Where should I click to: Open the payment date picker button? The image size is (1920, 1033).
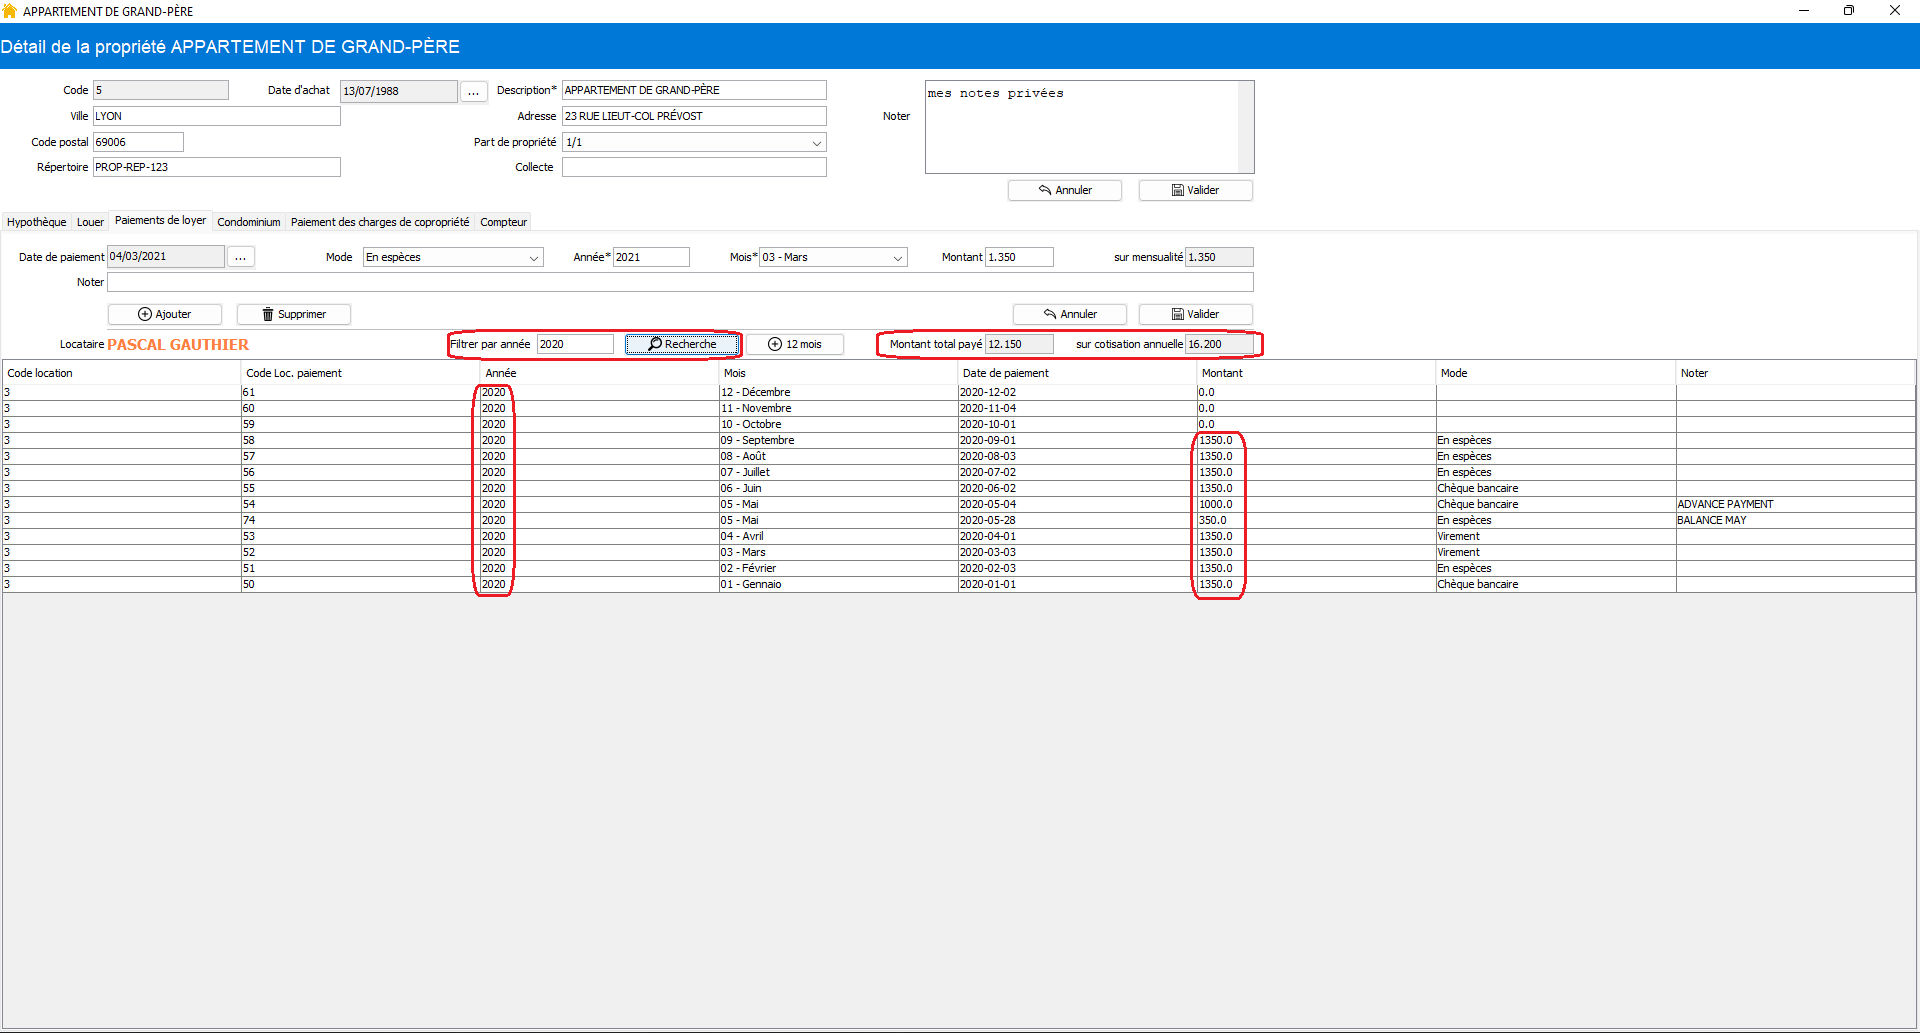[x=240, y=257]
